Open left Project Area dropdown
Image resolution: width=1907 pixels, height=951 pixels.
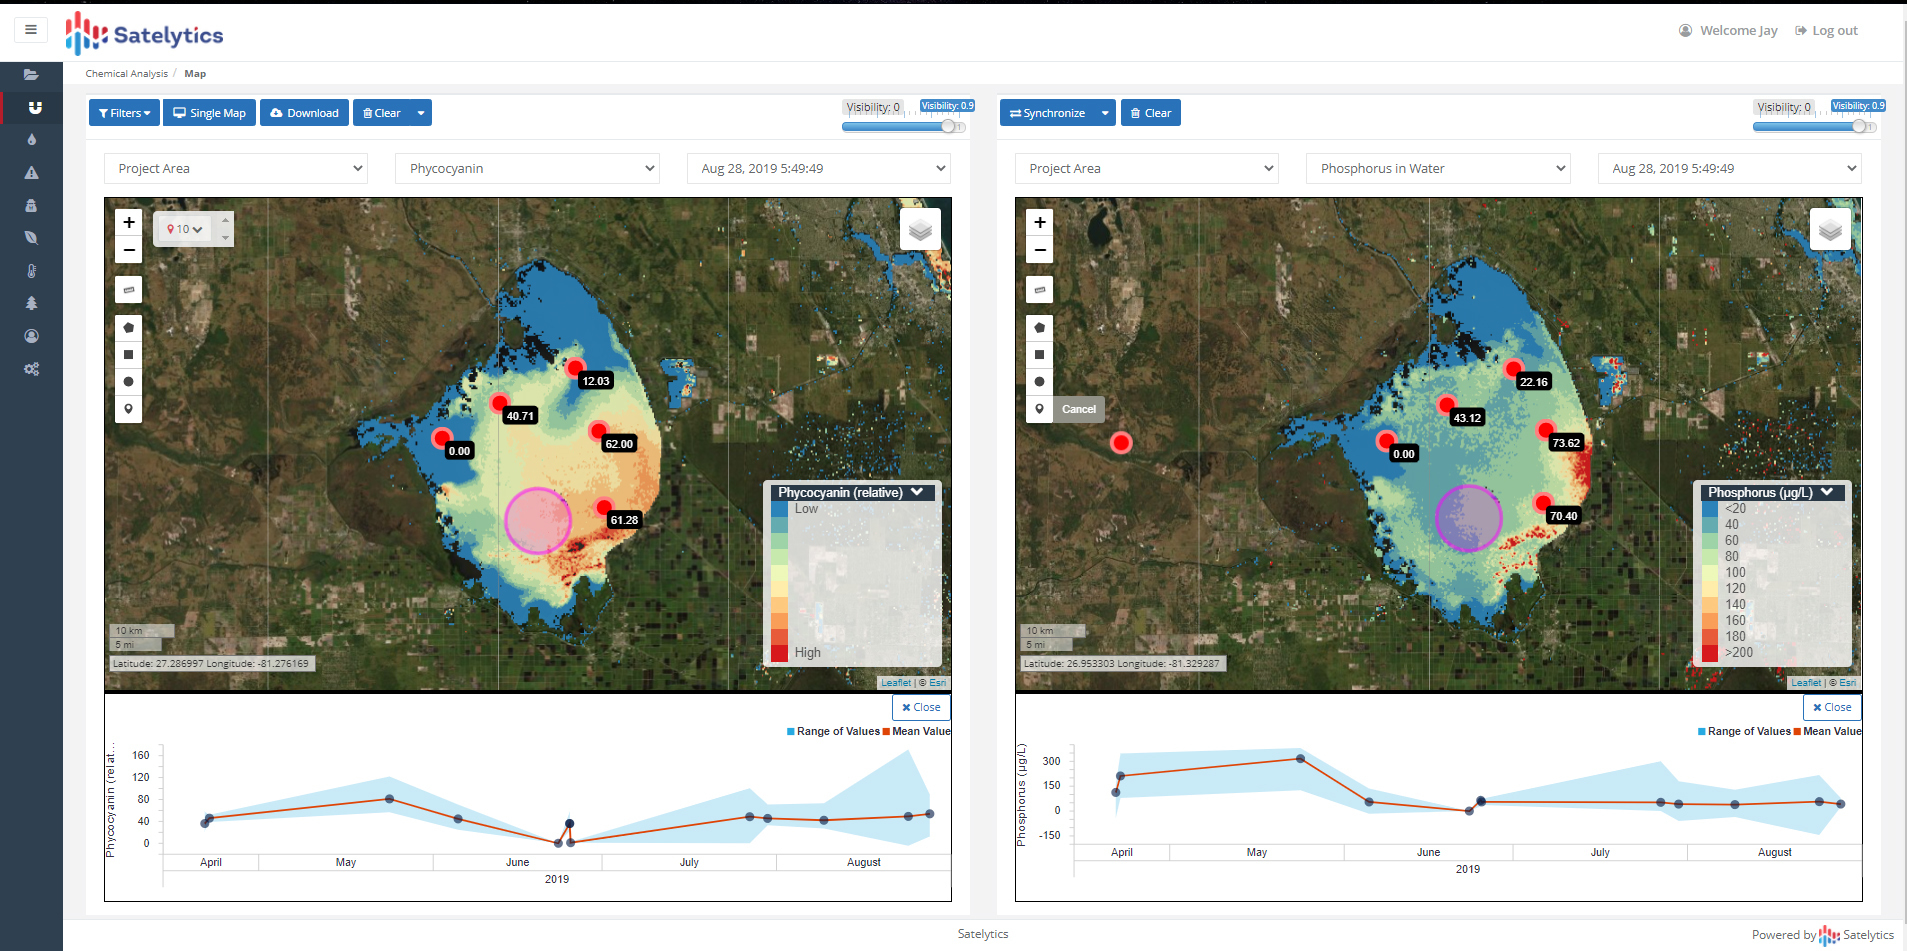coord(236,168)
